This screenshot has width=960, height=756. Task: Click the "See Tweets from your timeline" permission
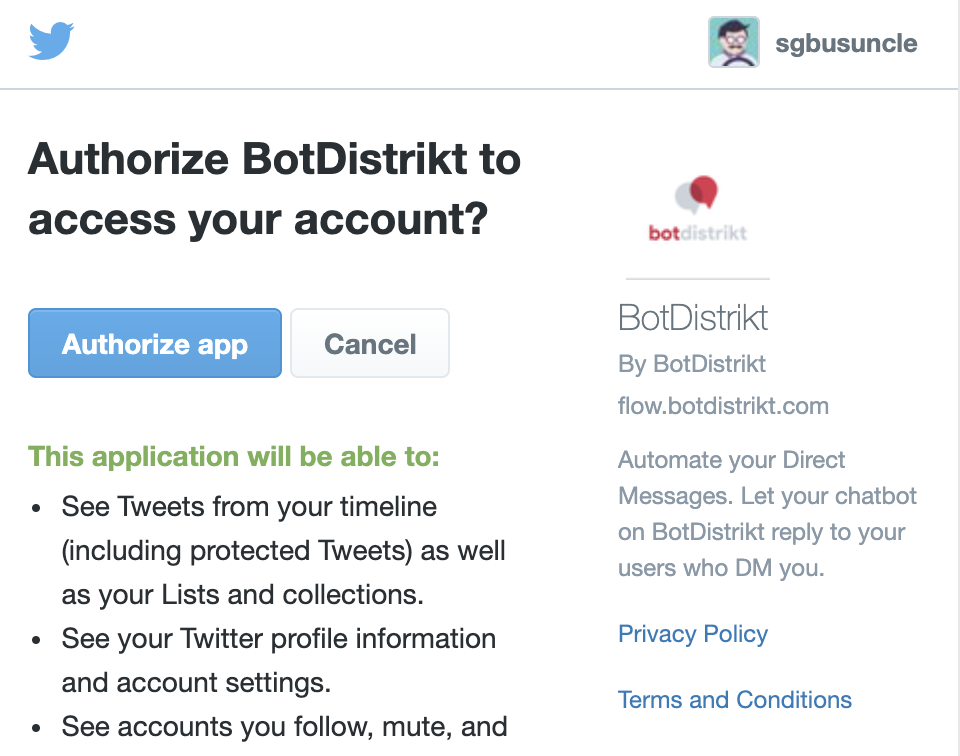[x=249, y=507]
